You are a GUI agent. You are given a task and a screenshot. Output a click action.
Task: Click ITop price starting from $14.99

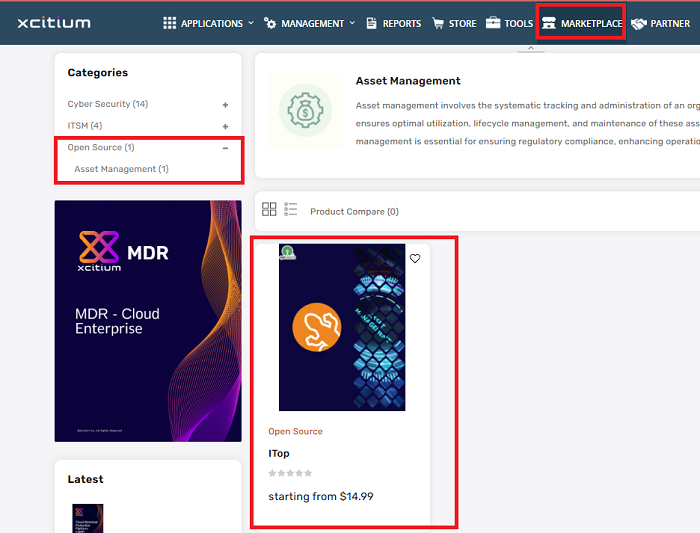tap(321, 496)
